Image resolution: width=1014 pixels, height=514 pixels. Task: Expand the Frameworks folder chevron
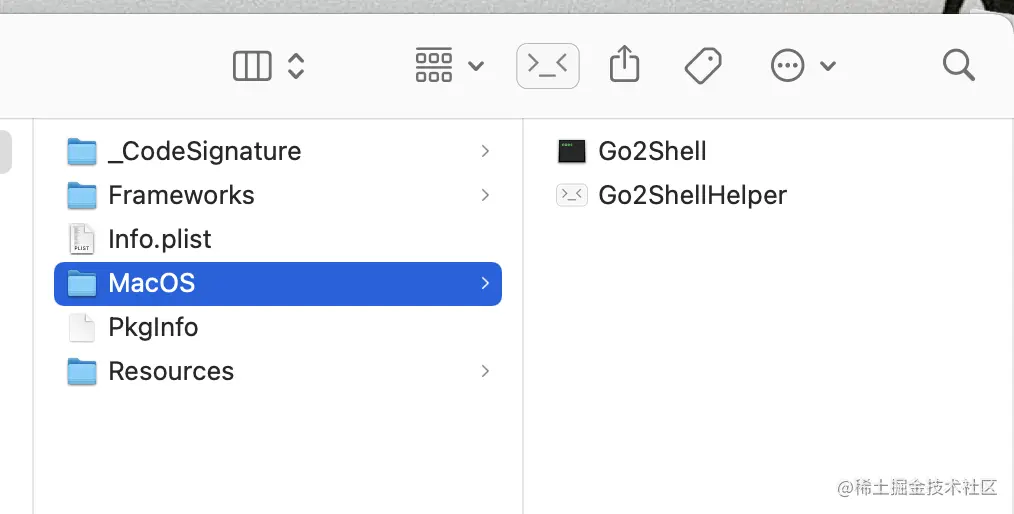(485, 195)
